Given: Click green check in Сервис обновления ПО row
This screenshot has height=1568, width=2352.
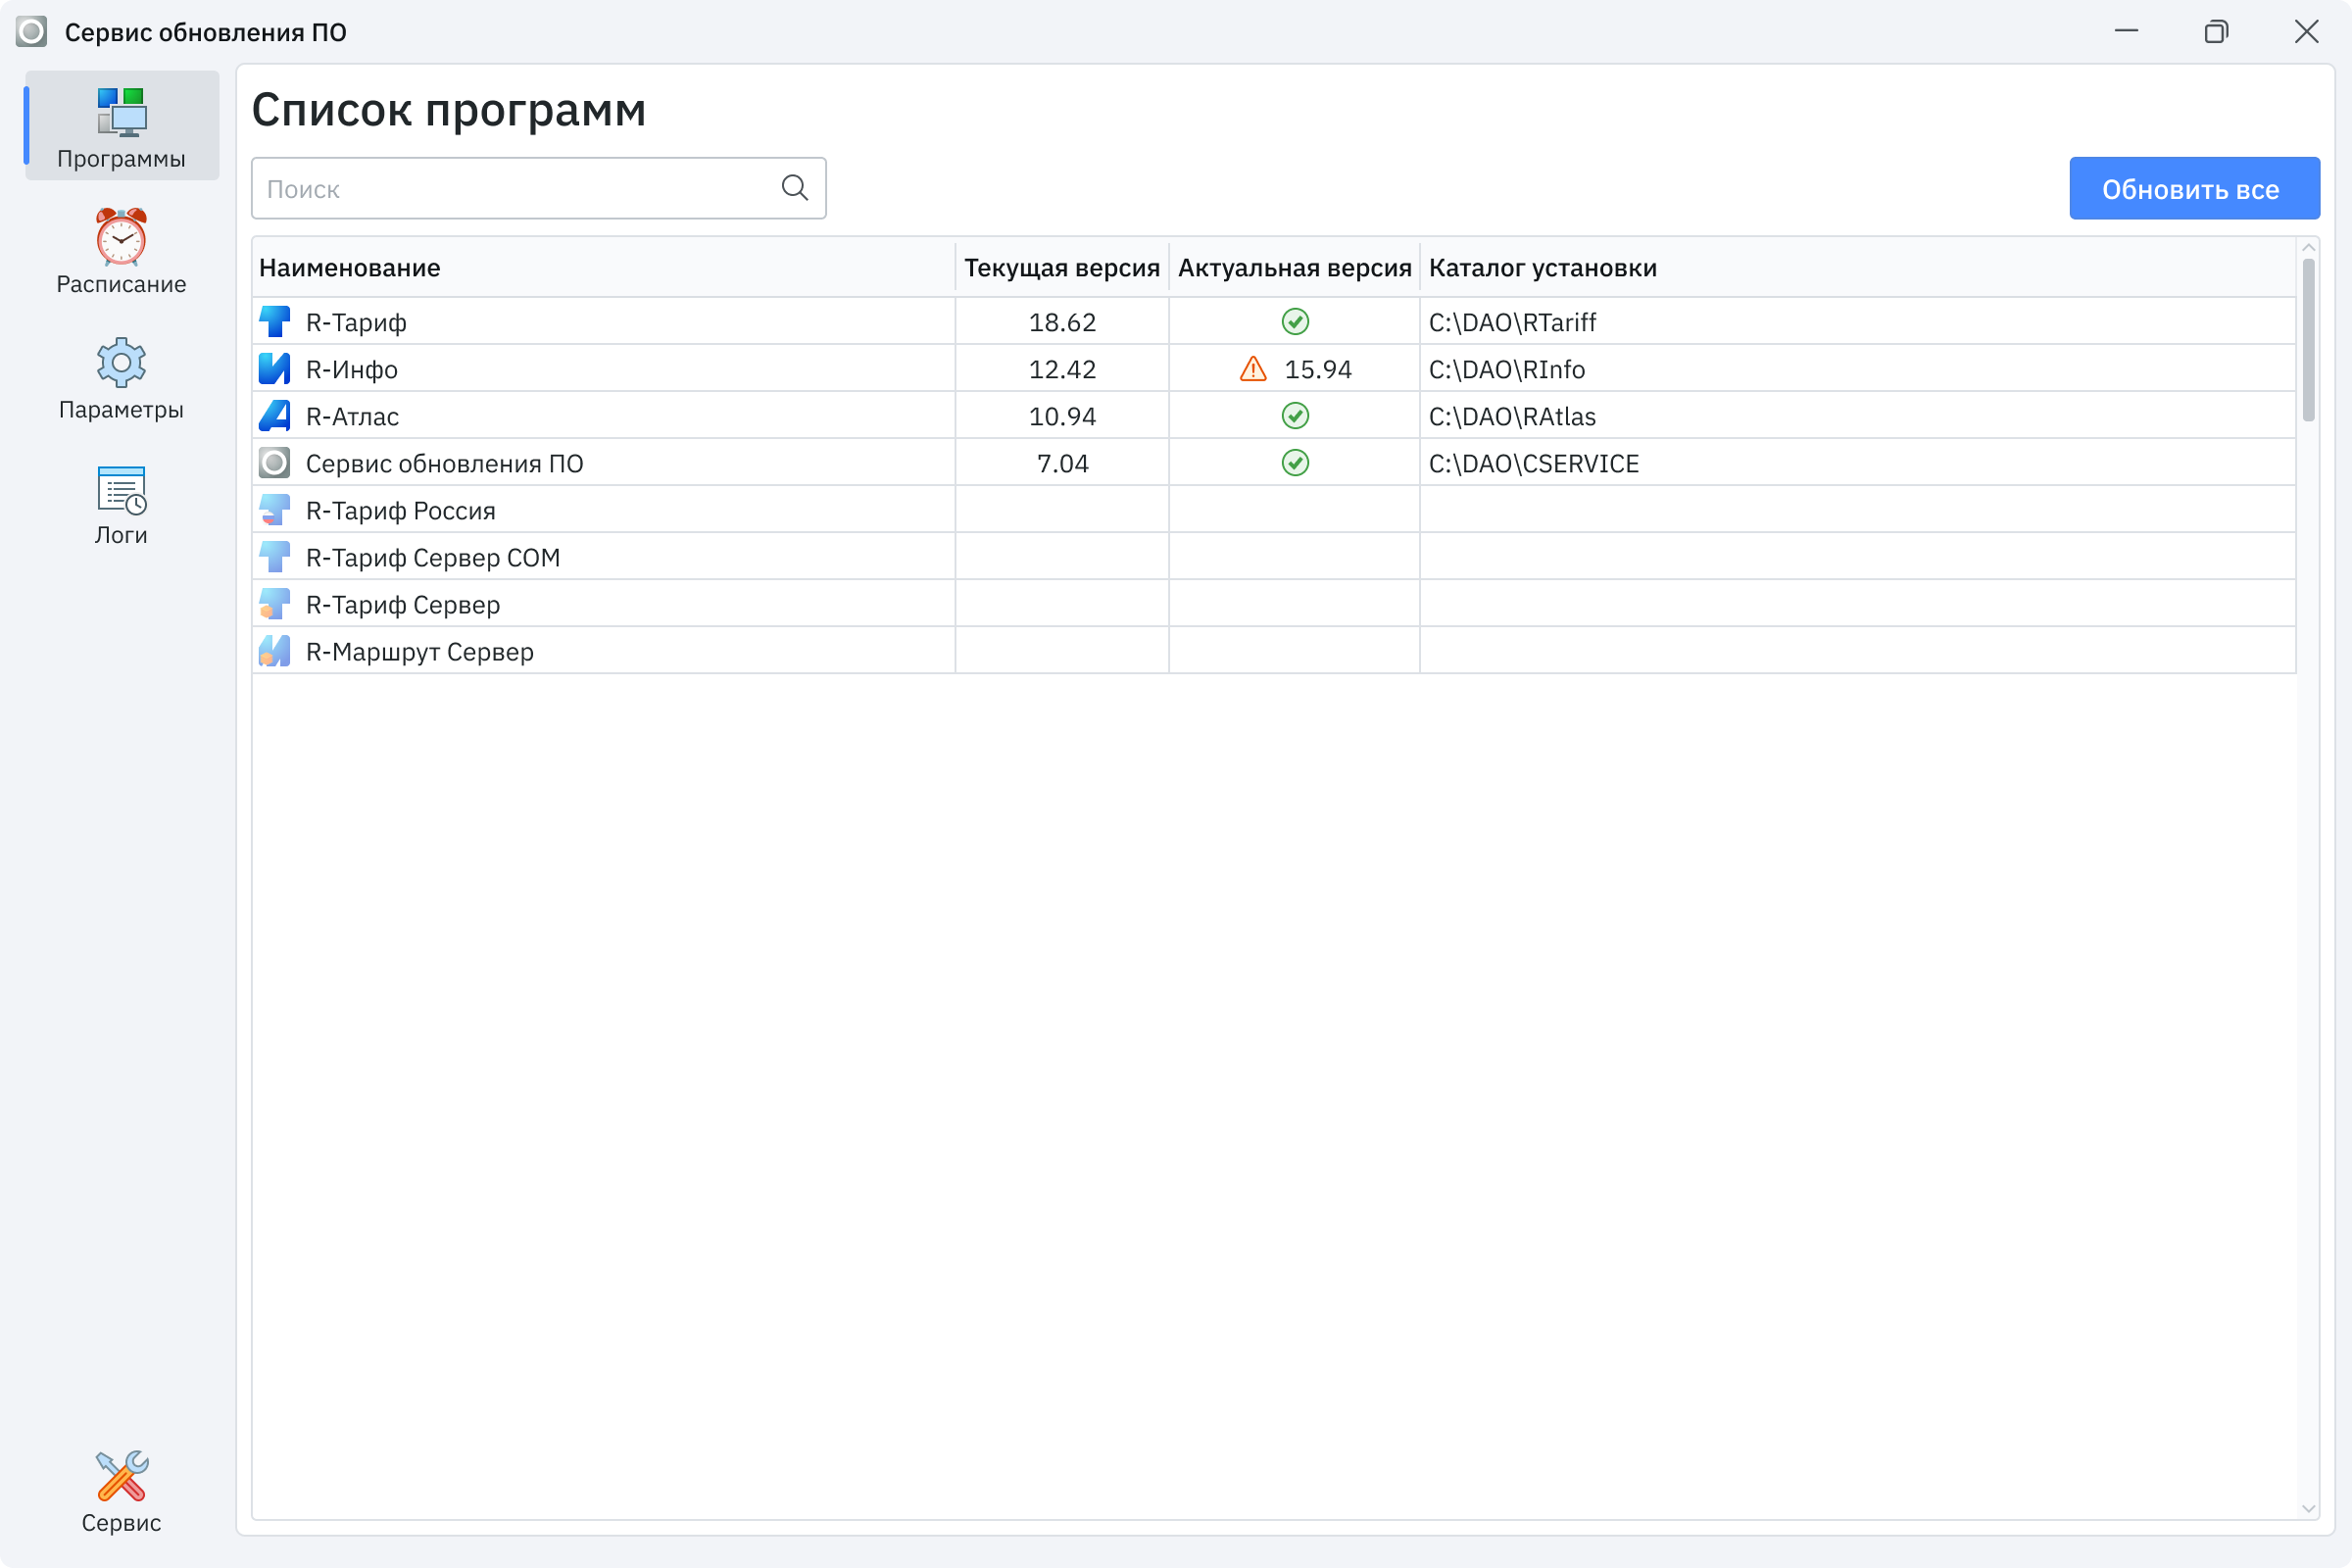Looking at the screenshot, I should point(1295,463).
